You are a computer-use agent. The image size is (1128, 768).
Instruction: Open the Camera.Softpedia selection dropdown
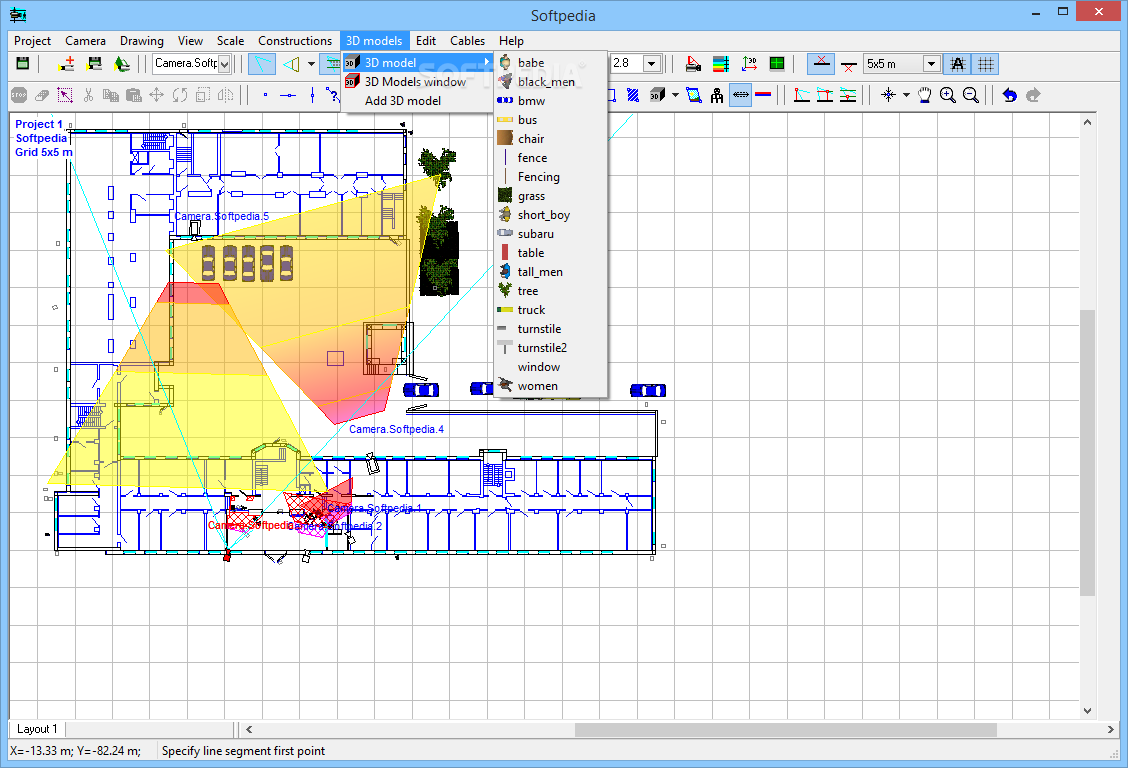pos(224,64)
